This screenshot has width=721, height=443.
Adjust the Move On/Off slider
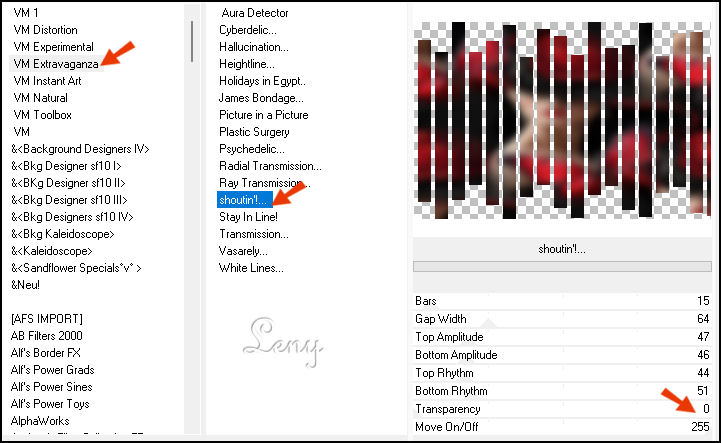pos(562,426)
